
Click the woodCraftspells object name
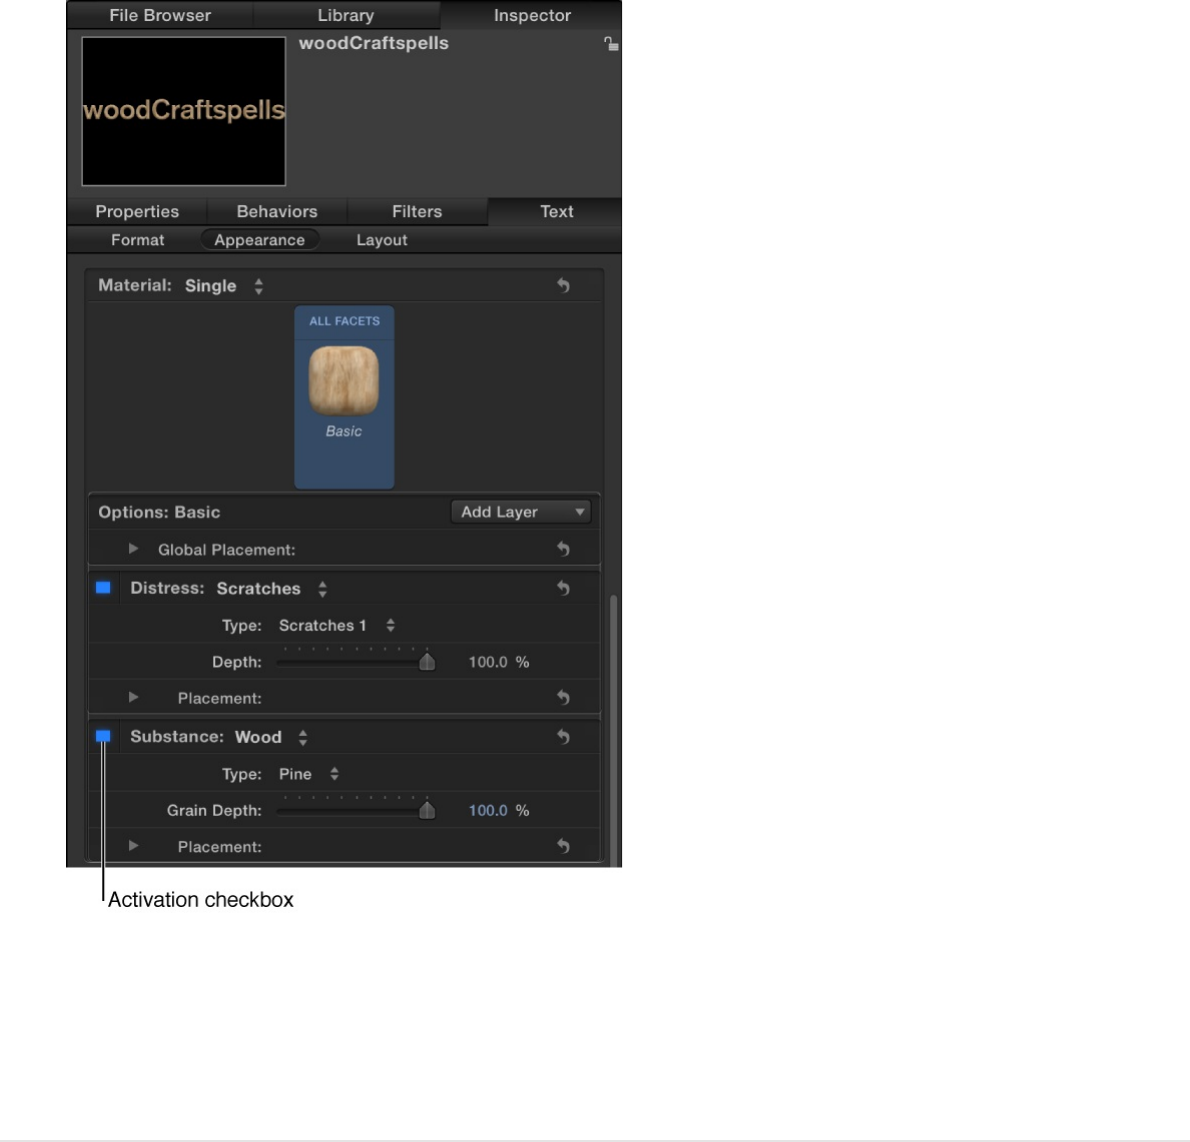(x=373, y=43)
